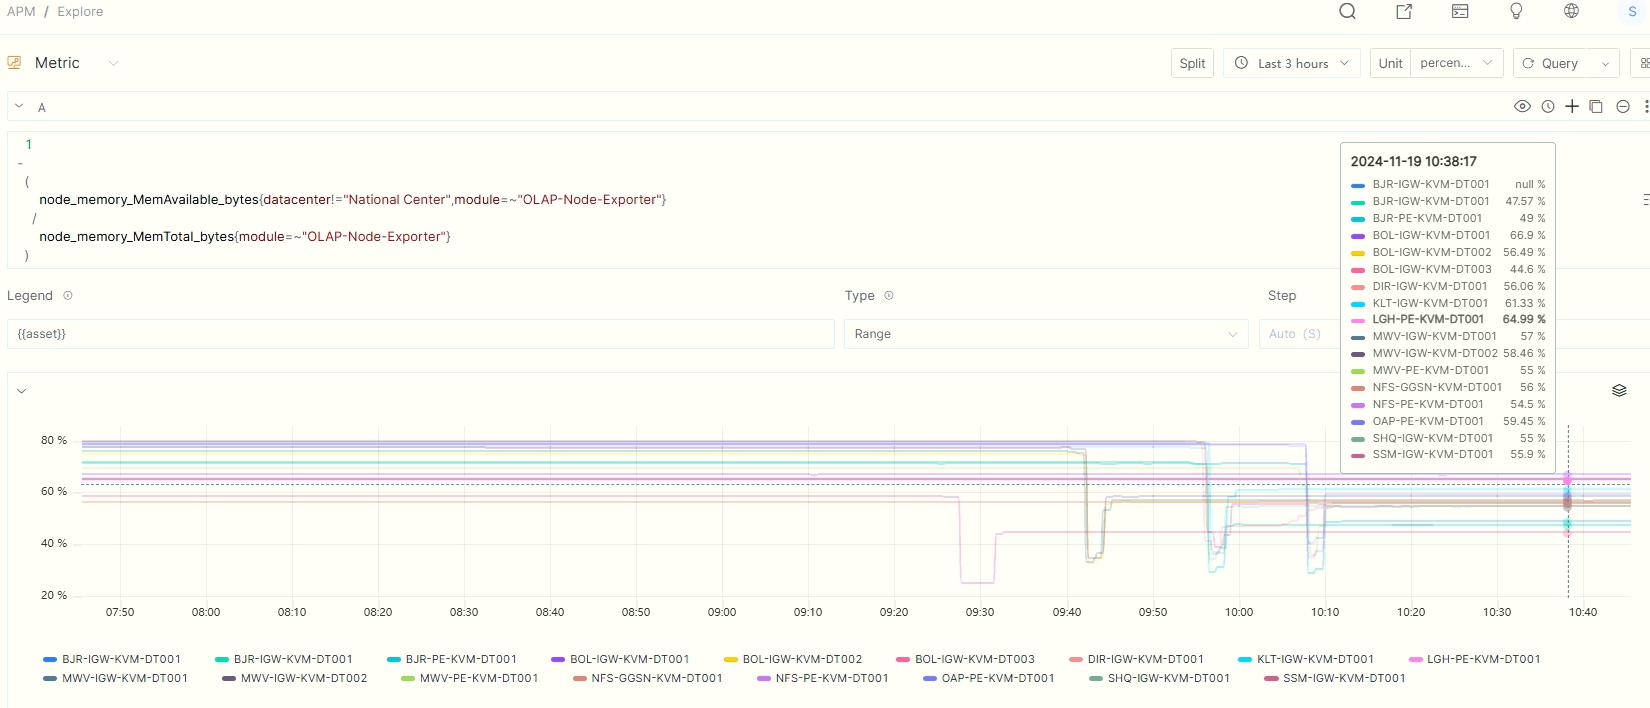1650x708 pixels.
Task: Duplicate query A with copy icon
Action: coord(1596,106)
